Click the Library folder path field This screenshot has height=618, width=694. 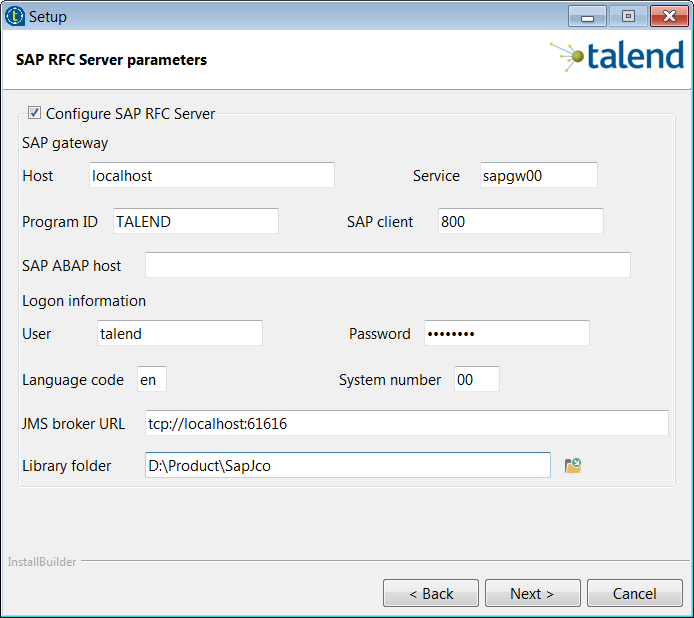coord(347,466)
